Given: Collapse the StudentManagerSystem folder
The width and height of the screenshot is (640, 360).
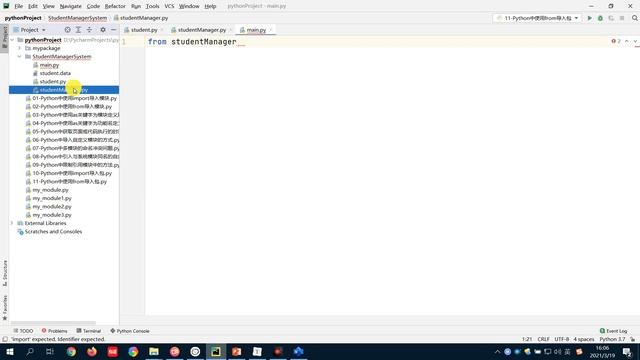Looking at the screenshot, I should pyautogui.click(x=20, y=57).
